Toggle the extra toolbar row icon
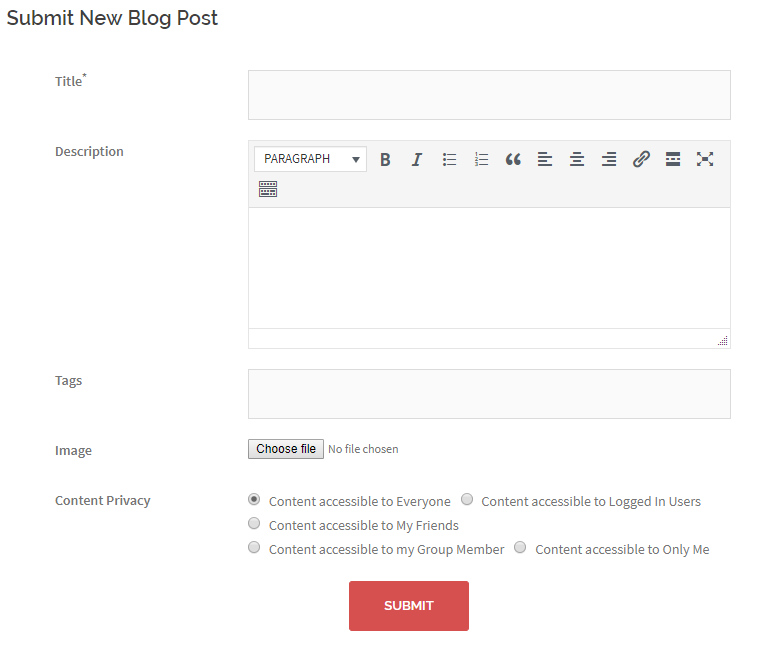The width and height of the screenshot is (762, 654). pos(268,189)
